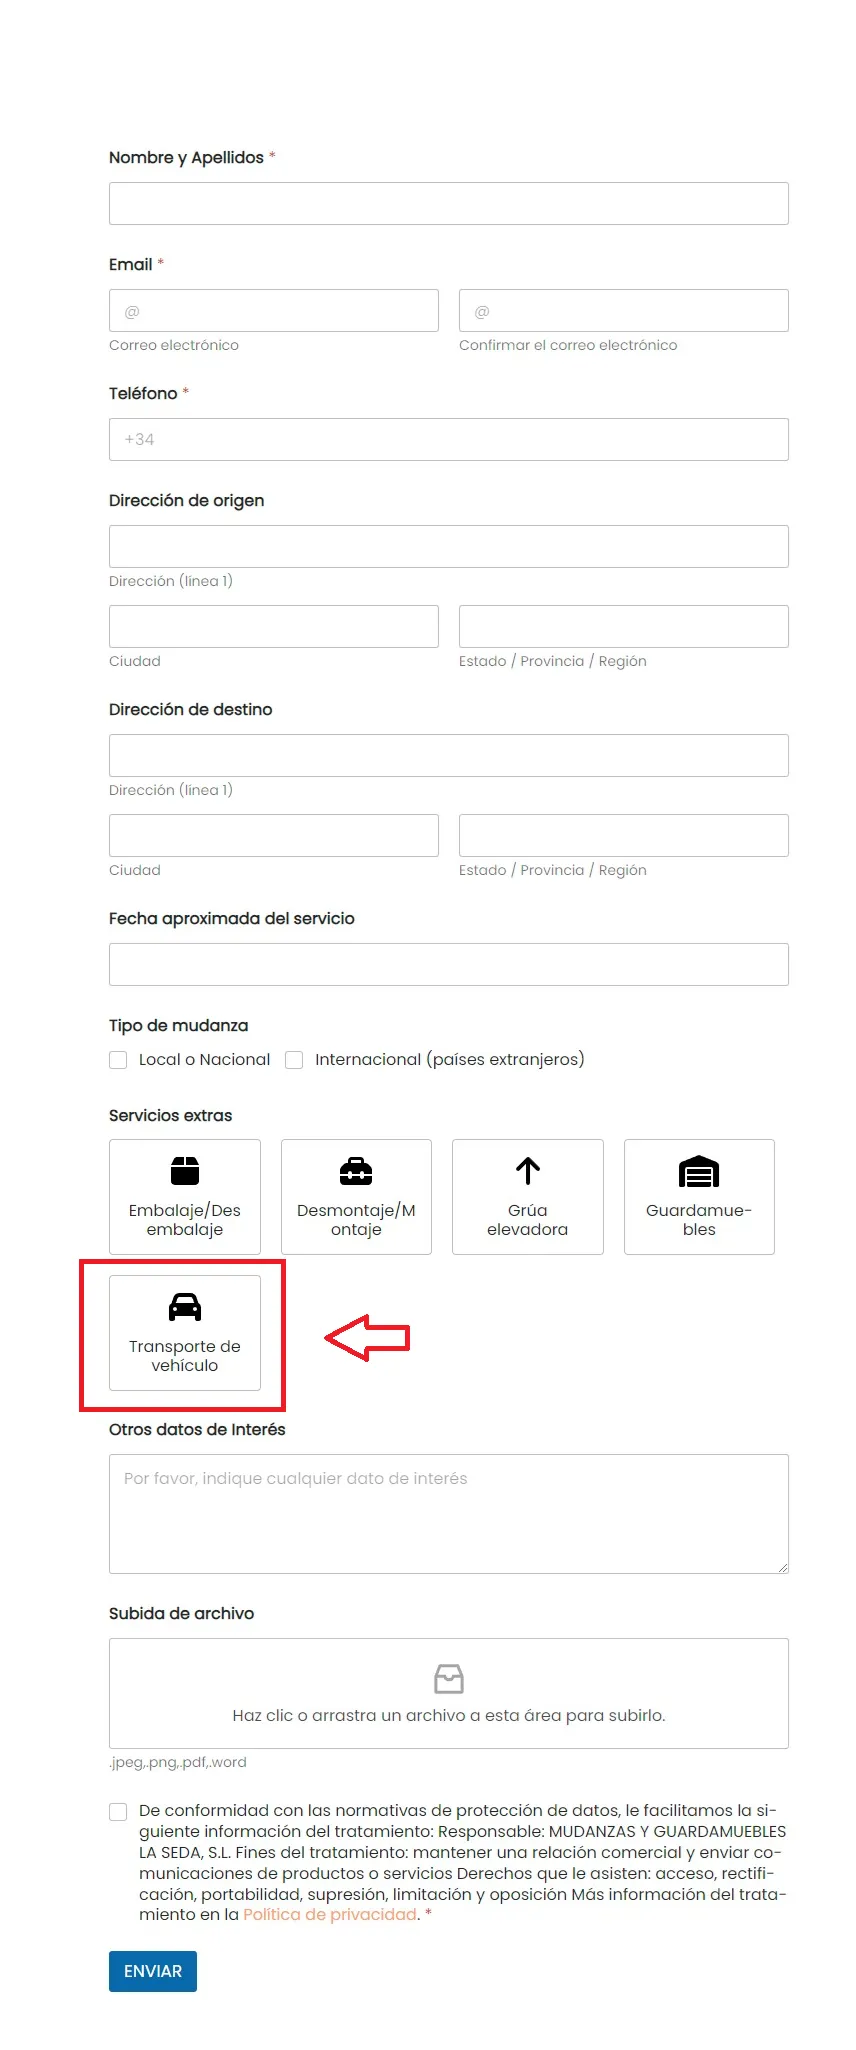Viewport: 856px width, 2050px height.
Task: Focus the Nombre y Apellidos field
Action: tap(449, 204)
